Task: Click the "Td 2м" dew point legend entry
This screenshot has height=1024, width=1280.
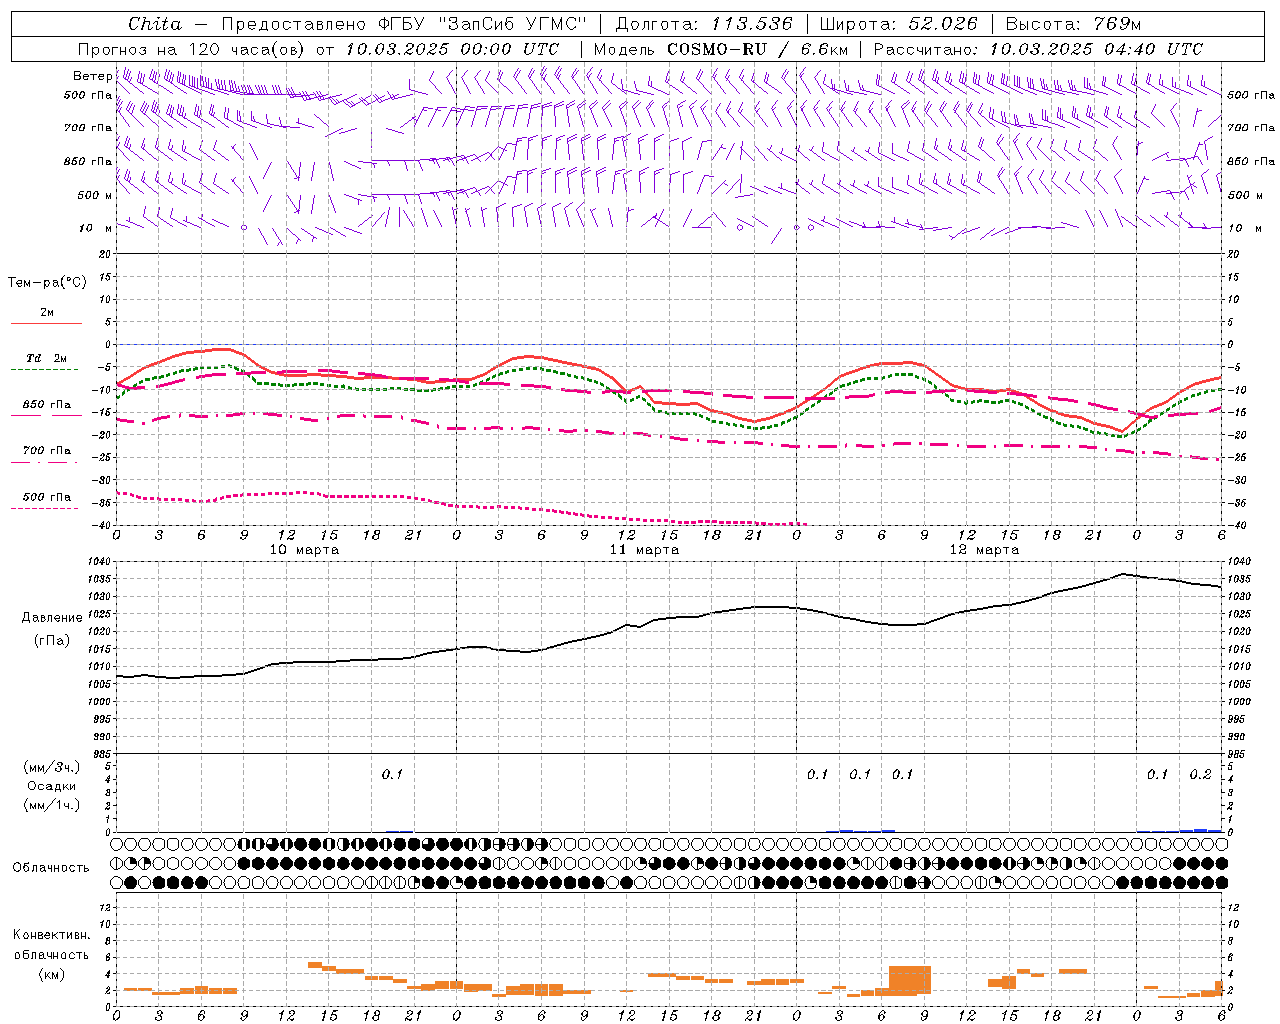Action: tap(47, 358)
